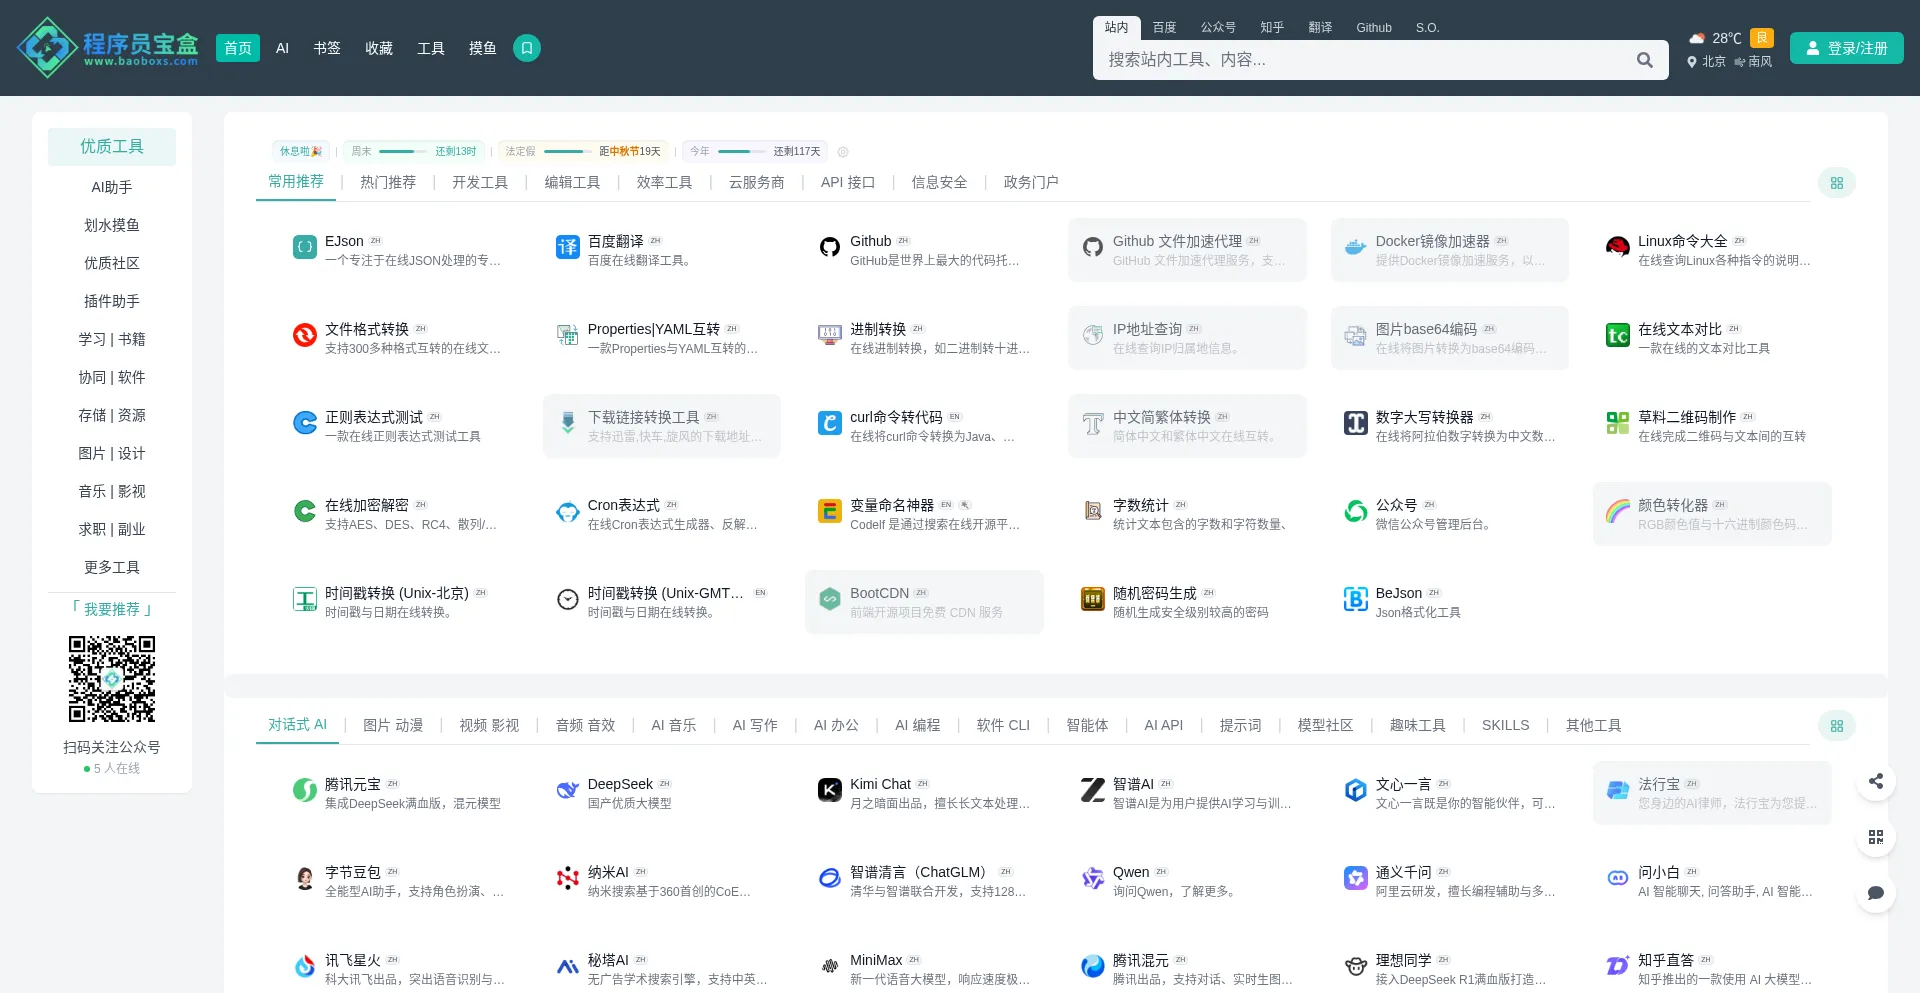Switch to the AI 编程 tab
This screenshot has height=993, width=1920.
[x=917, y=725]
